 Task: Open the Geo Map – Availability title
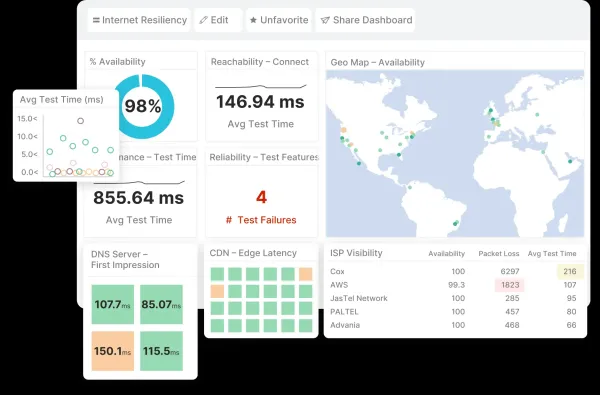point(378,62)
